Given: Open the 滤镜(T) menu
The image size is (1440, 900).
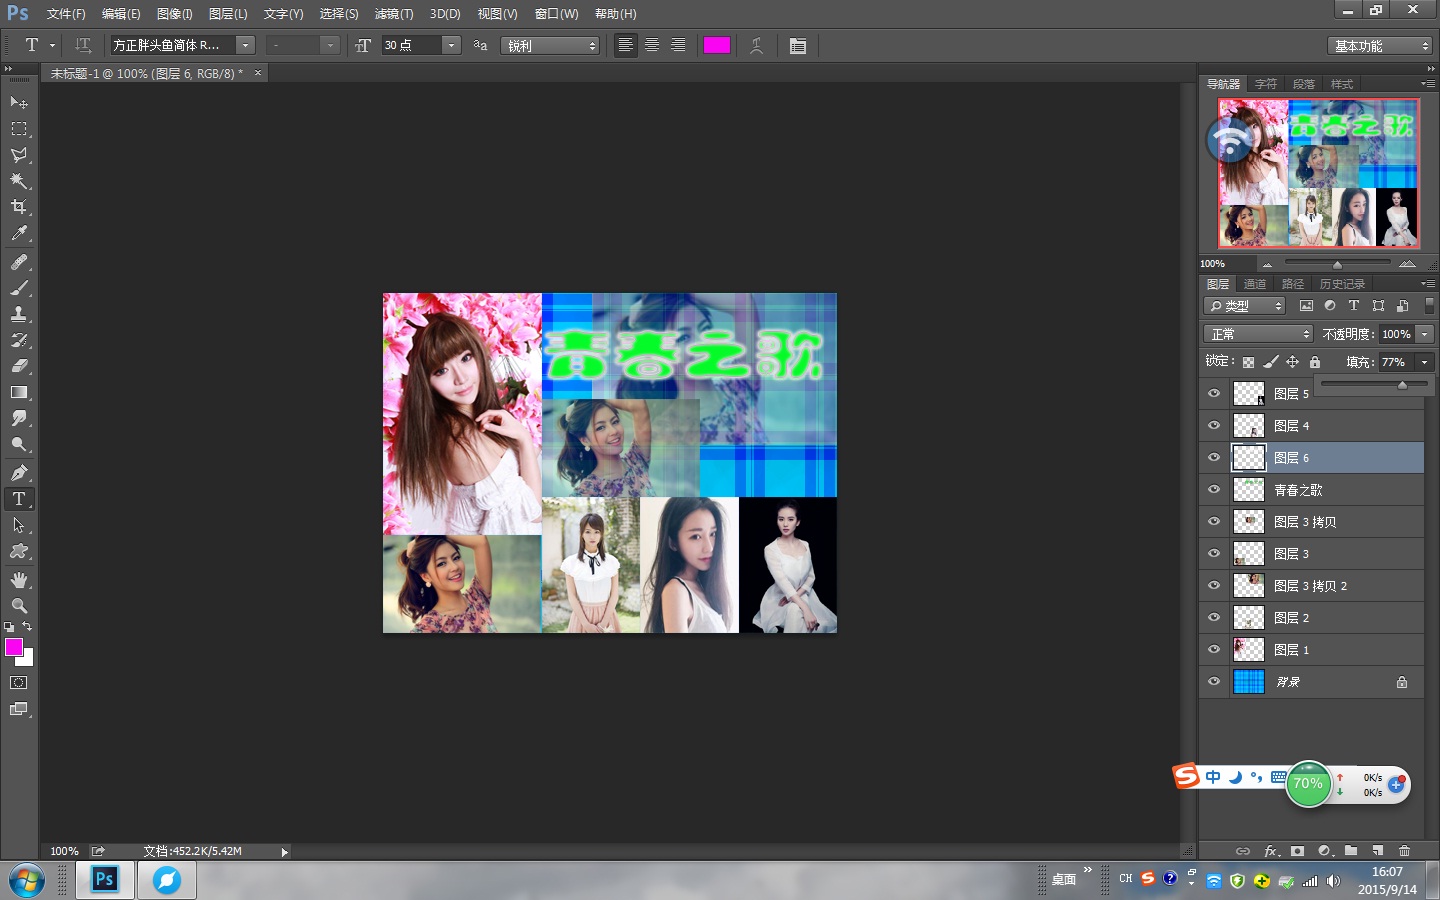Looking at the screenshot, I should click(394, 14).
